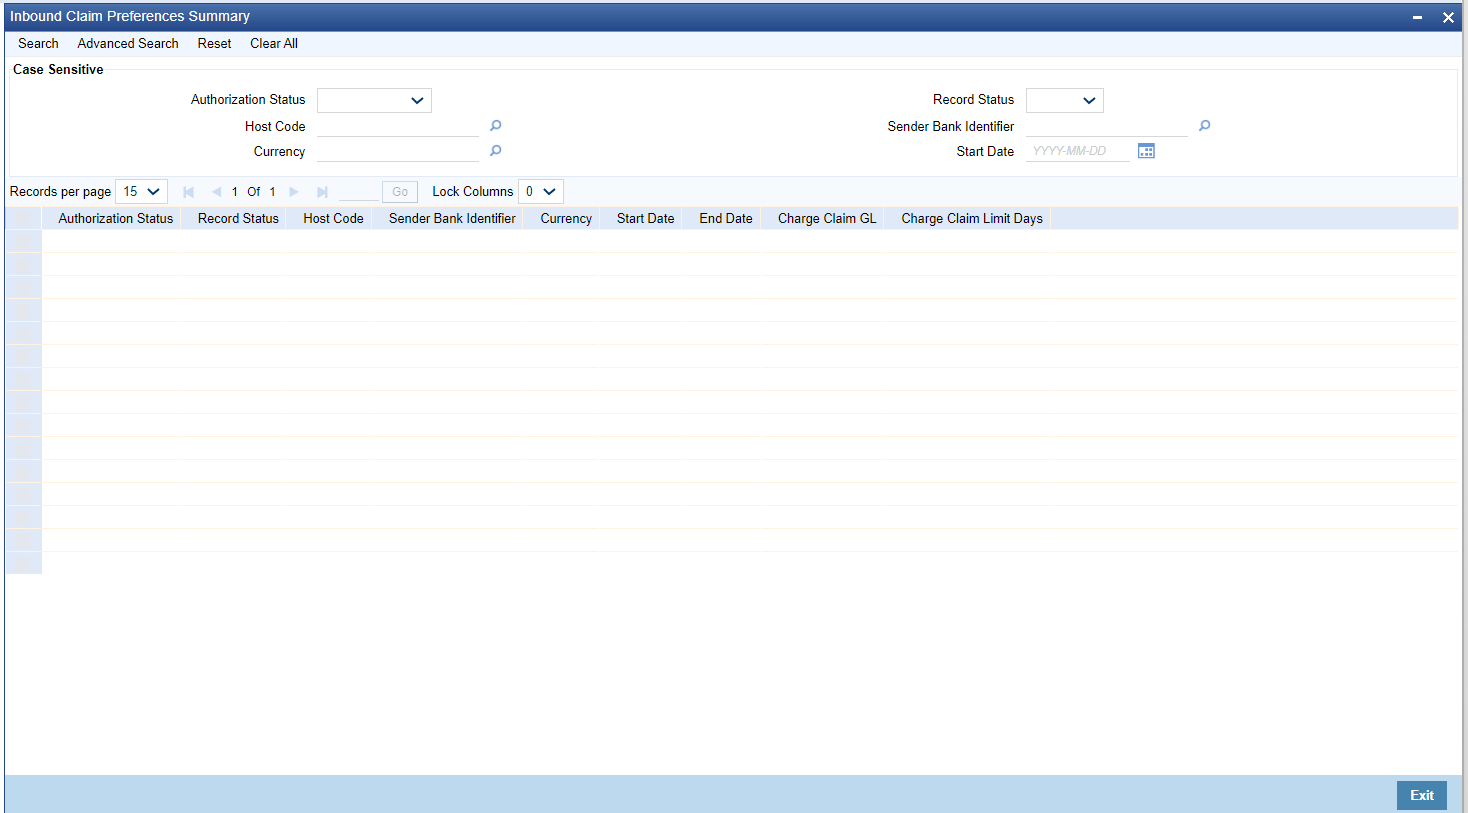Minimize the Inbound Claim Preferences window

pos(1418,17)
